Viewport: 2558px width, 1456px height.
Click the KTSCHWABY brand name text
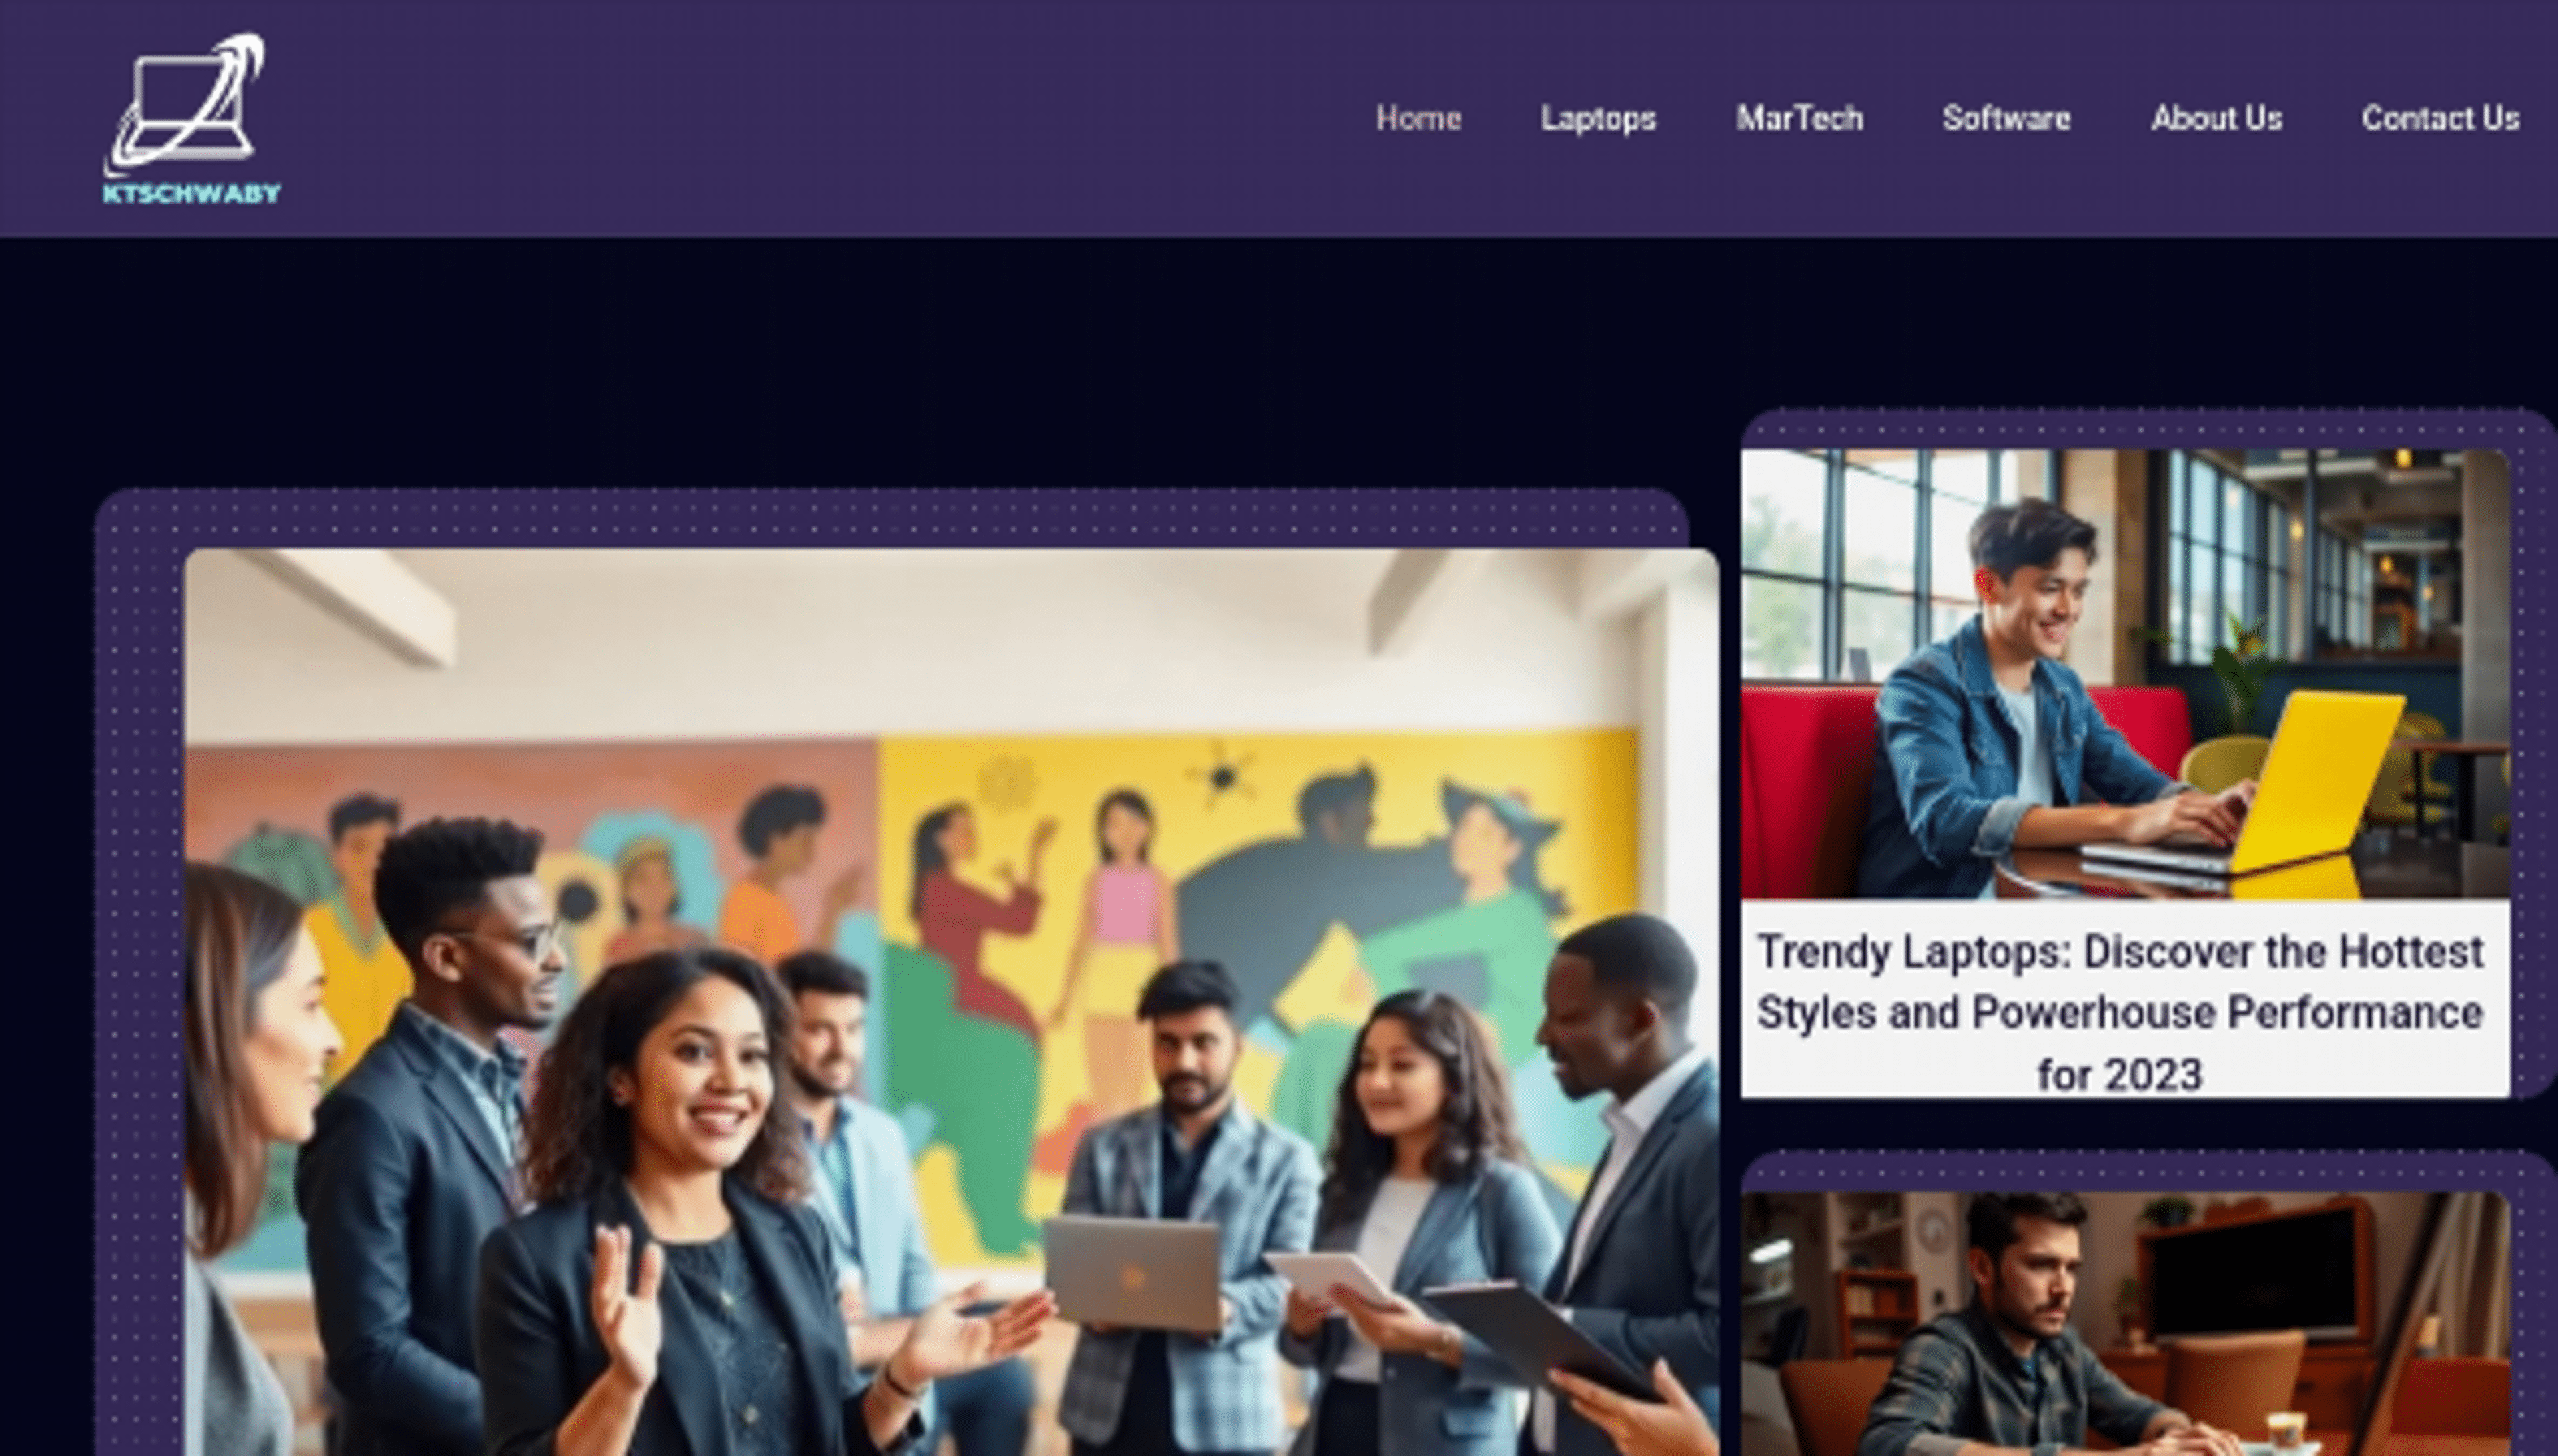coord(192,194)
